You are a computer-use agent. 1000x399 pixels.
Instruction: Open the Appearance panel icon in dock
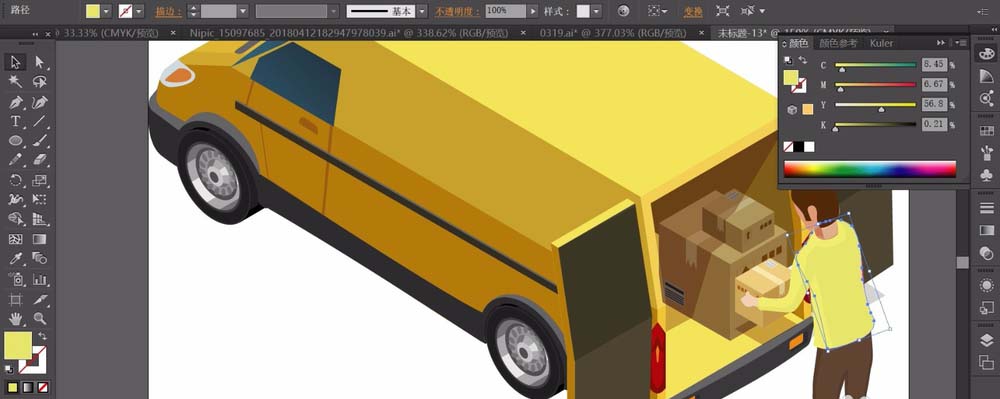click(986, 285)
